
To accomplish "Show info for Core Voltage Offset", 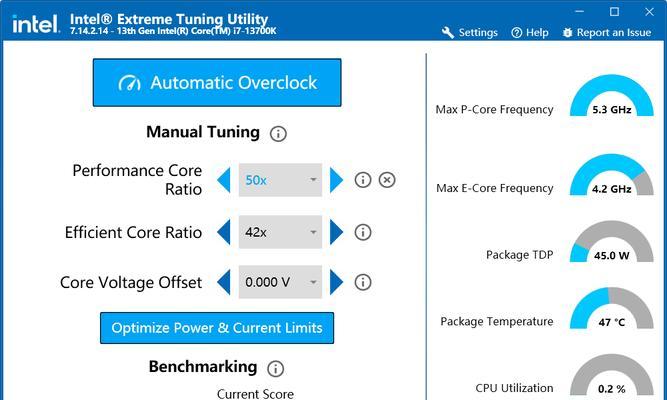I will 363,282.
